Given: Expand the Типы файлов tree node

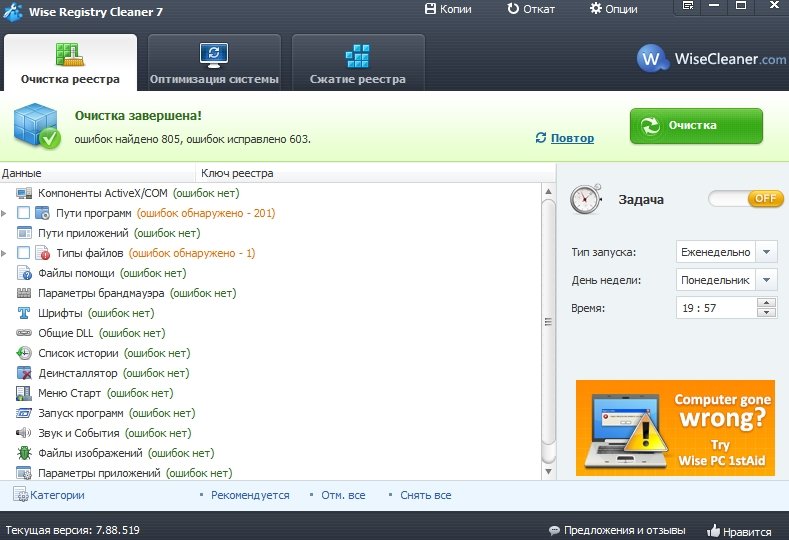Looking at the screenshot, I should point(4,253).
